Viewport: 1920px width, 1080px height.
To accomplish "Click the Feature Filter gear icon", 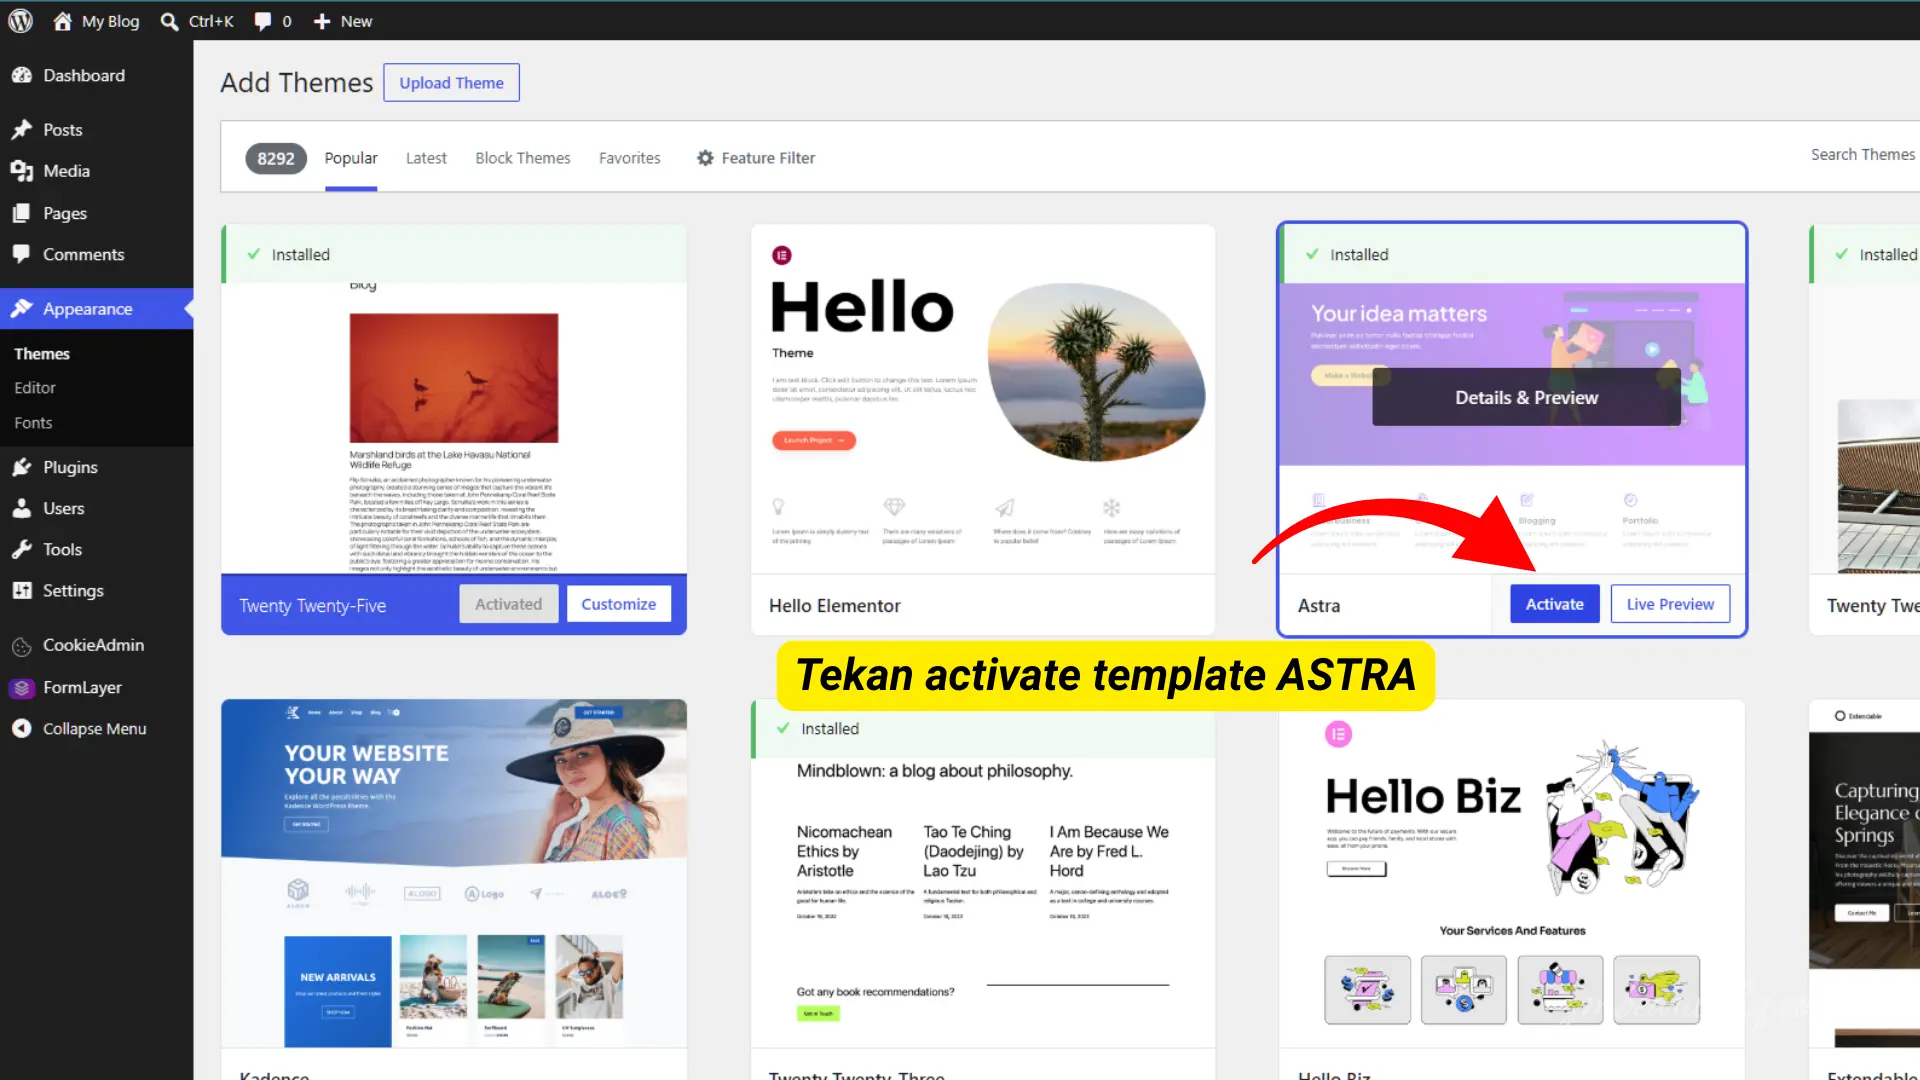I will click(x=705, y=158).
